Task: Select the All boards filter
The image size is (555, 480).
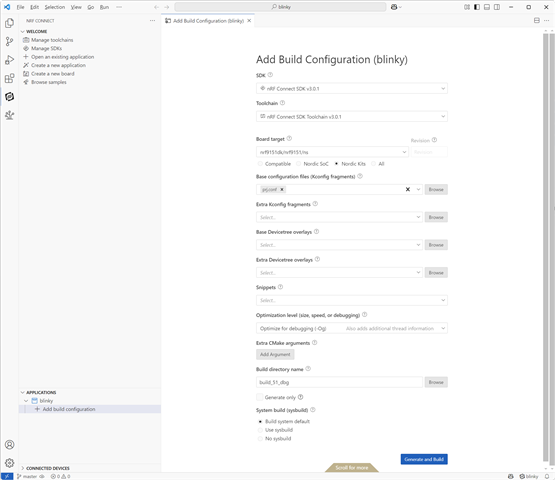Action: (x=373, y=164)
